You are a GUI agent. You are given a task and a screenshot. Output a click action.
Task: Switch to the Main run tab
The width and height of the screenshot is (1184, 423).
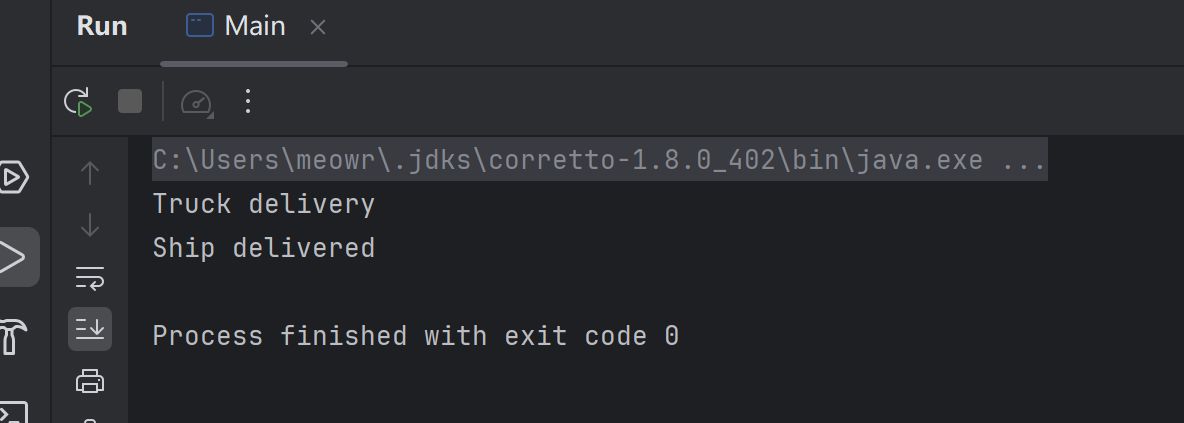tap(238, 27)
